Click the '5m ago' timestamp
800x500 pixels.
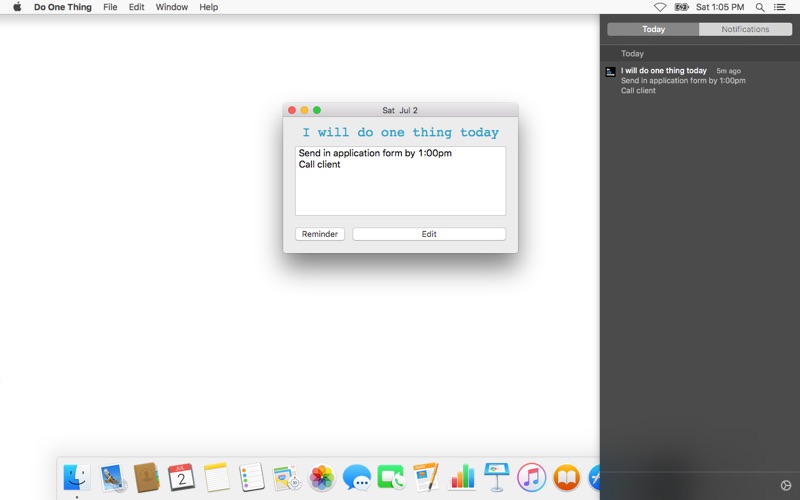click(x=728, y=71)
